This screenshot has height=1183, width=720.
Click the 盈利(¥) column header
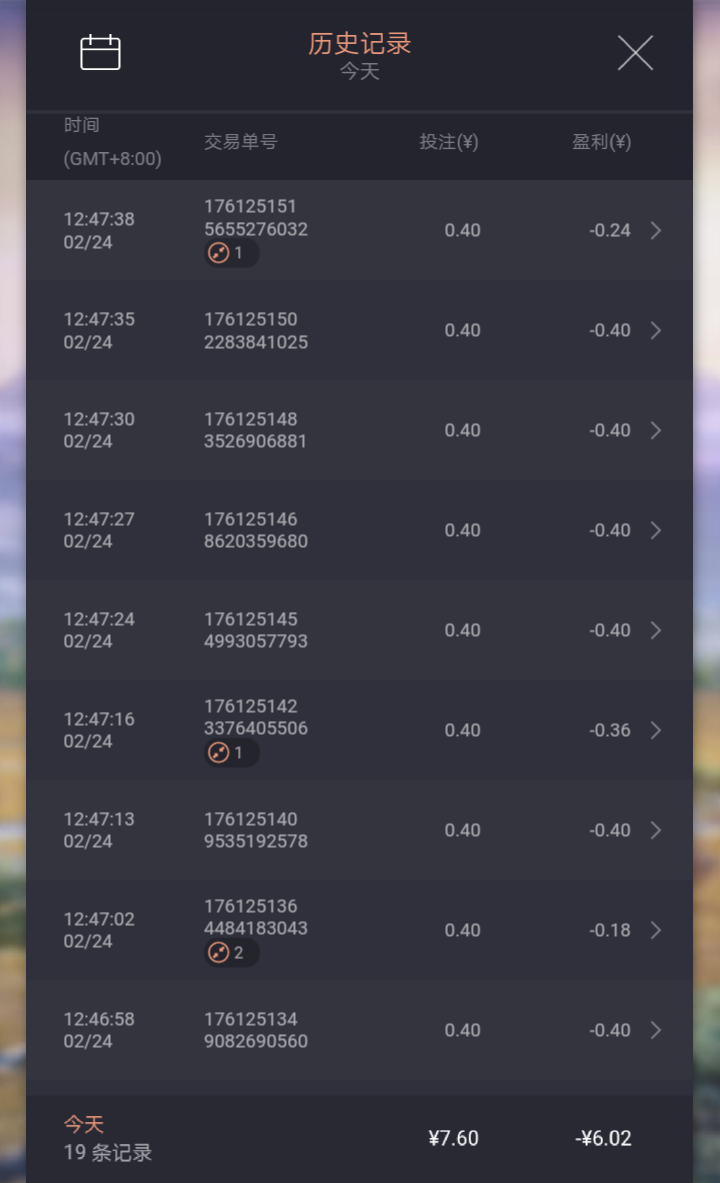pyautogui.click(x=601, y=142)
